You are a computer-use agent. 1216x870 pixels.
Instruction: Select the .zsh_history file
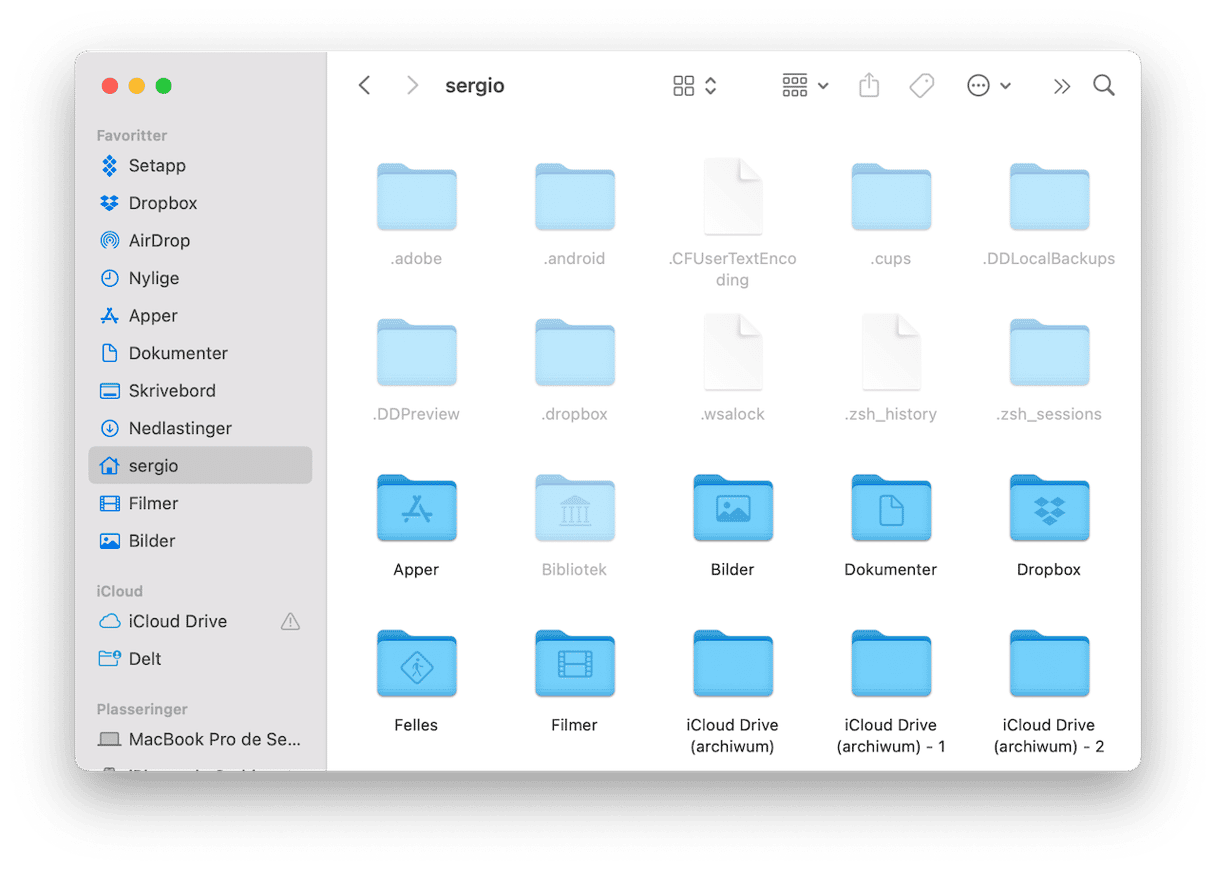[x=891, y=352]
